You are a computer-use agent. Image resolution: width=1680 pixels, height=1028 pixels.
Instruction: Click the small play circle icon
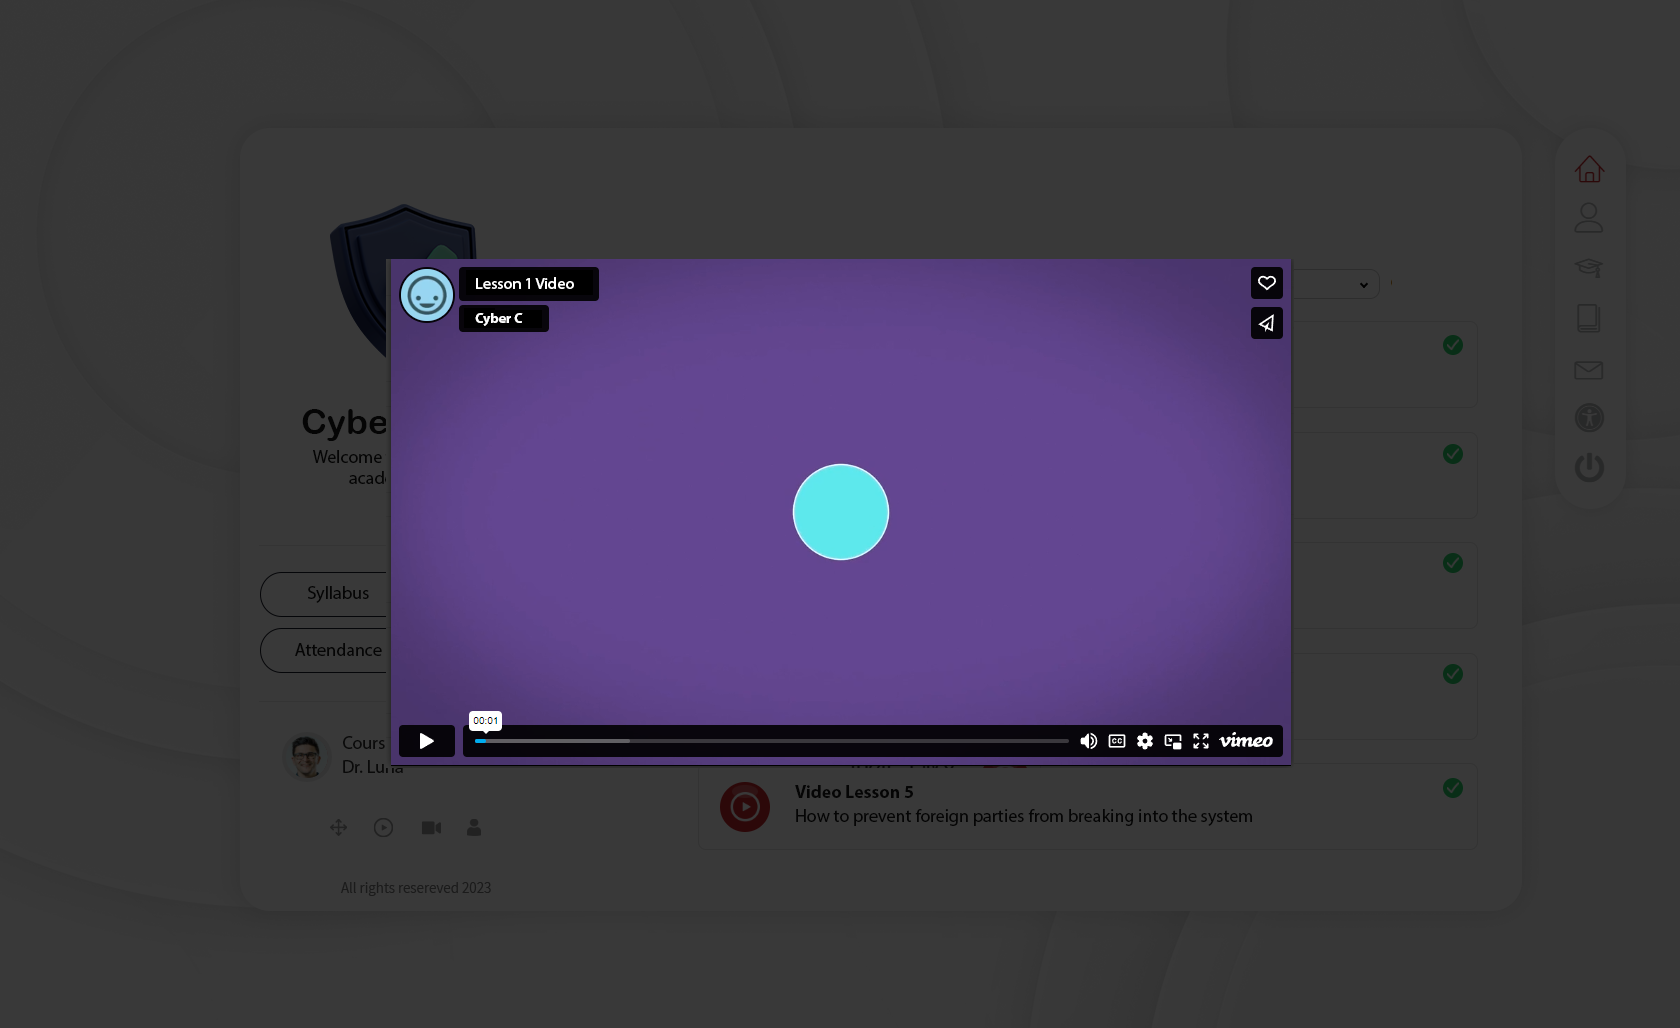tap(383, 827)
